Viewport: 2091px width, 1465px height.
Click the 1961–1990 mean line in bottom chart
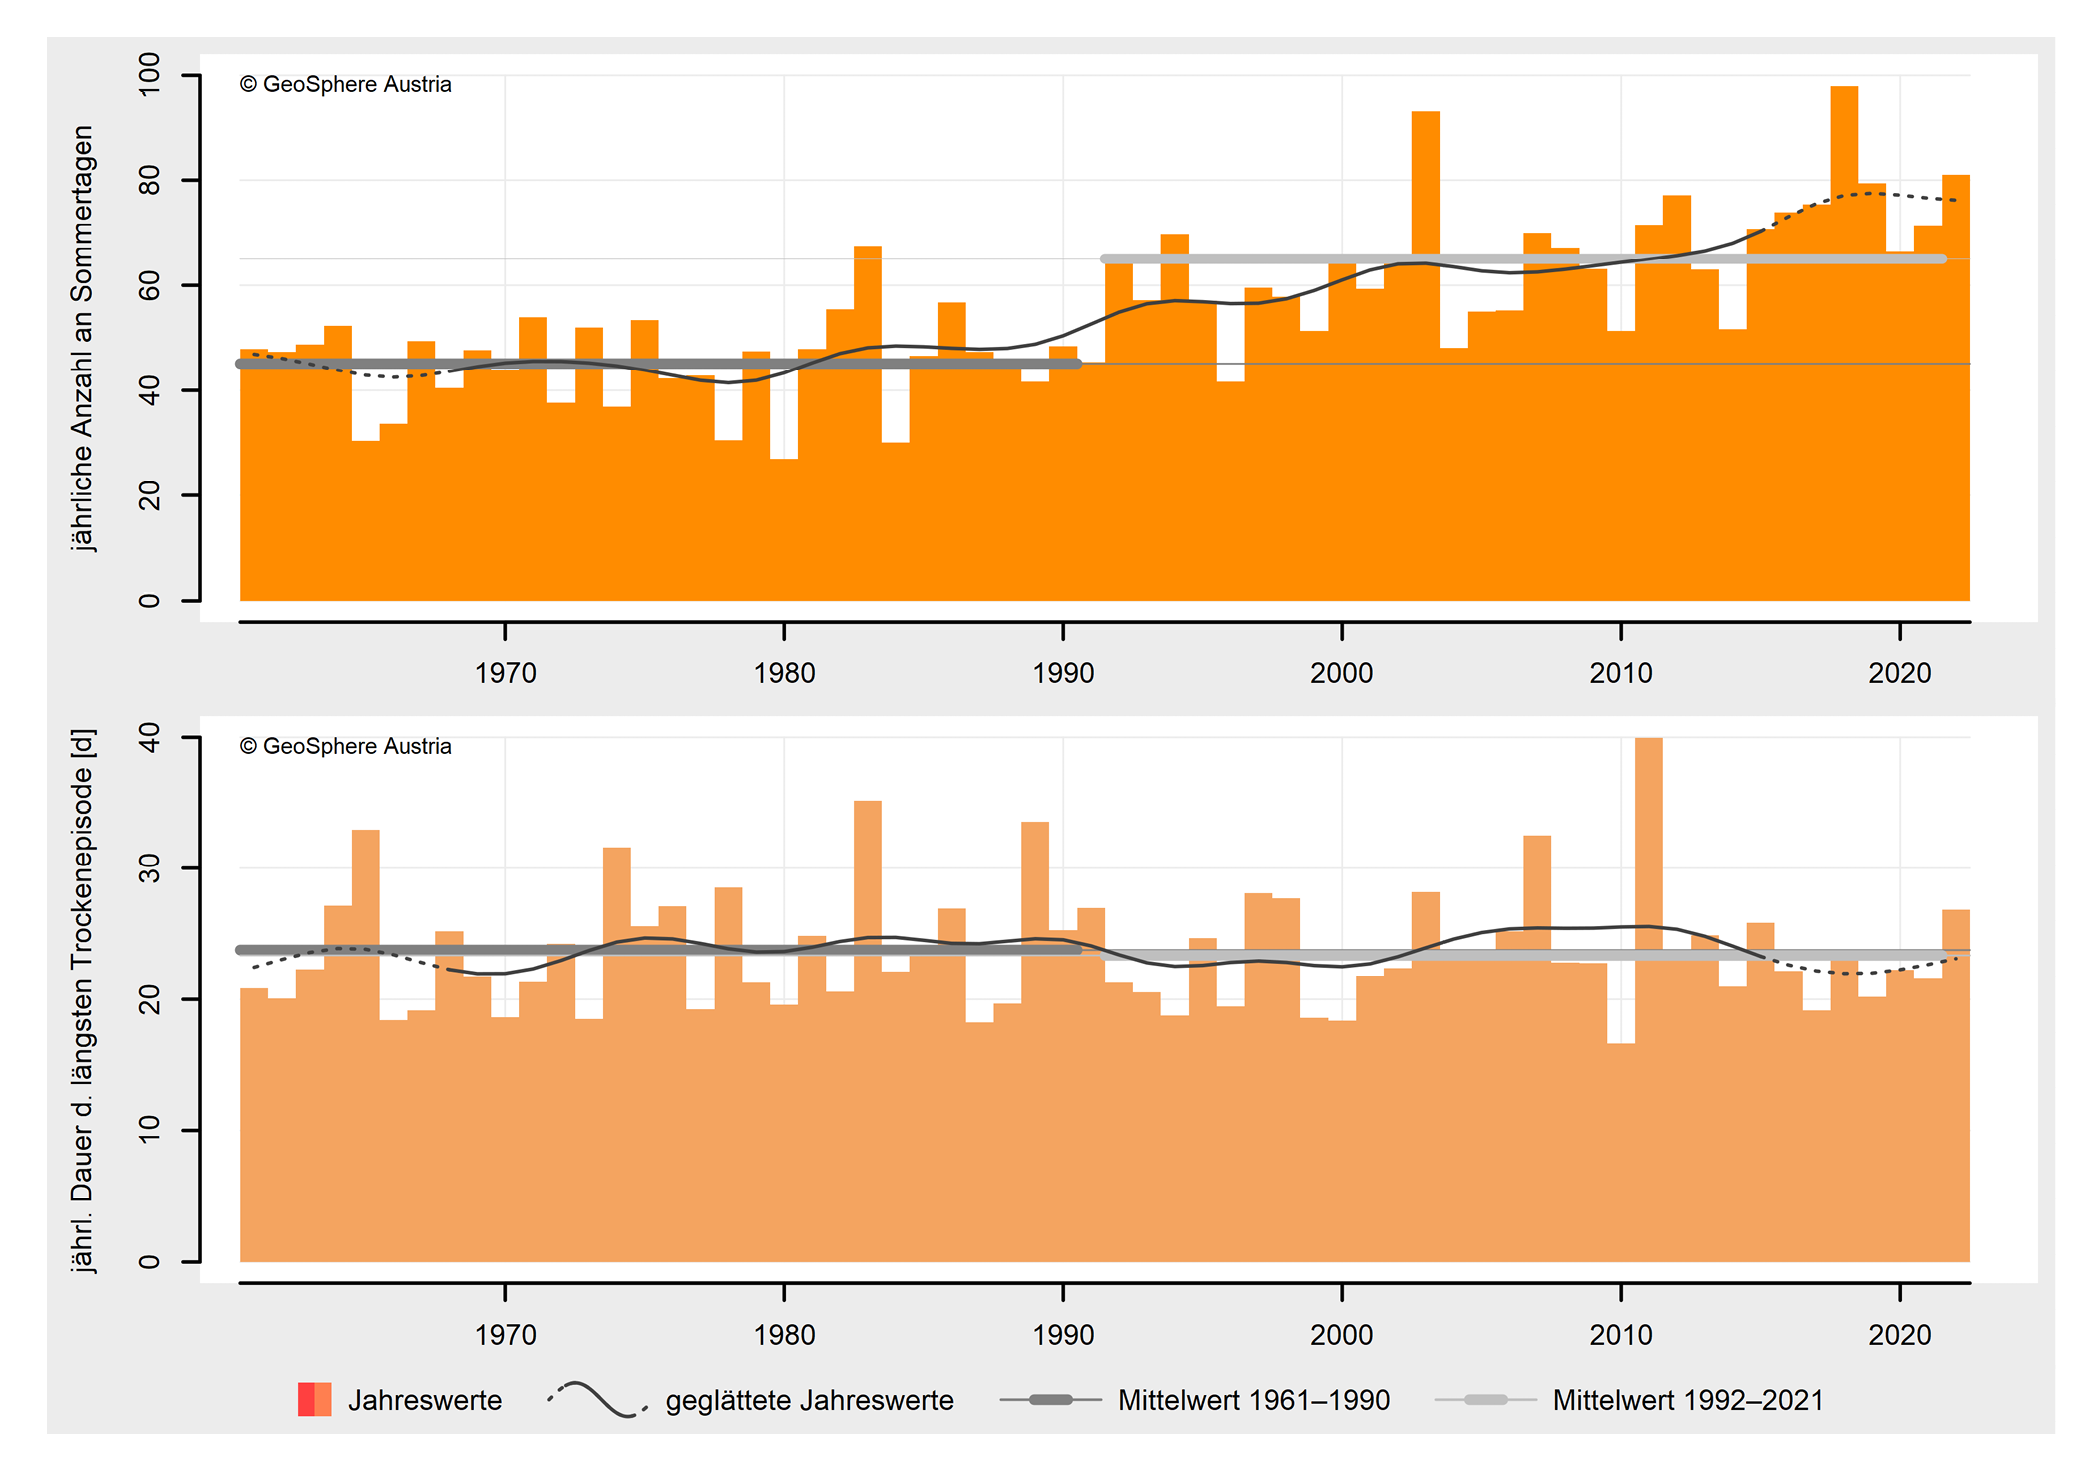pos(660,950)
